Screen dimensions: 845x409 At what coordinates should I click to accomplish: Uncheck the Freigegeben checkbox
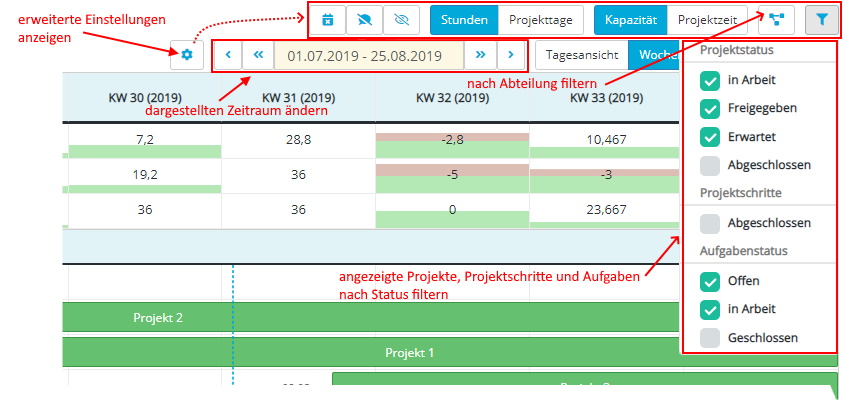pos(710,109)
